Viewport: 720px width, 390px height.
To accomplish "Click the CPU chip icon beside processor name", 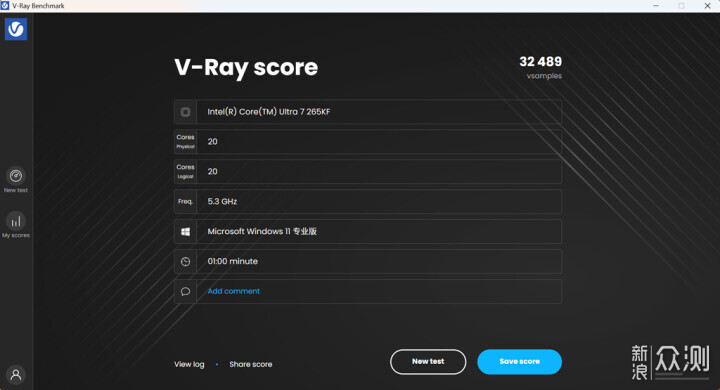I will (186, 112).
